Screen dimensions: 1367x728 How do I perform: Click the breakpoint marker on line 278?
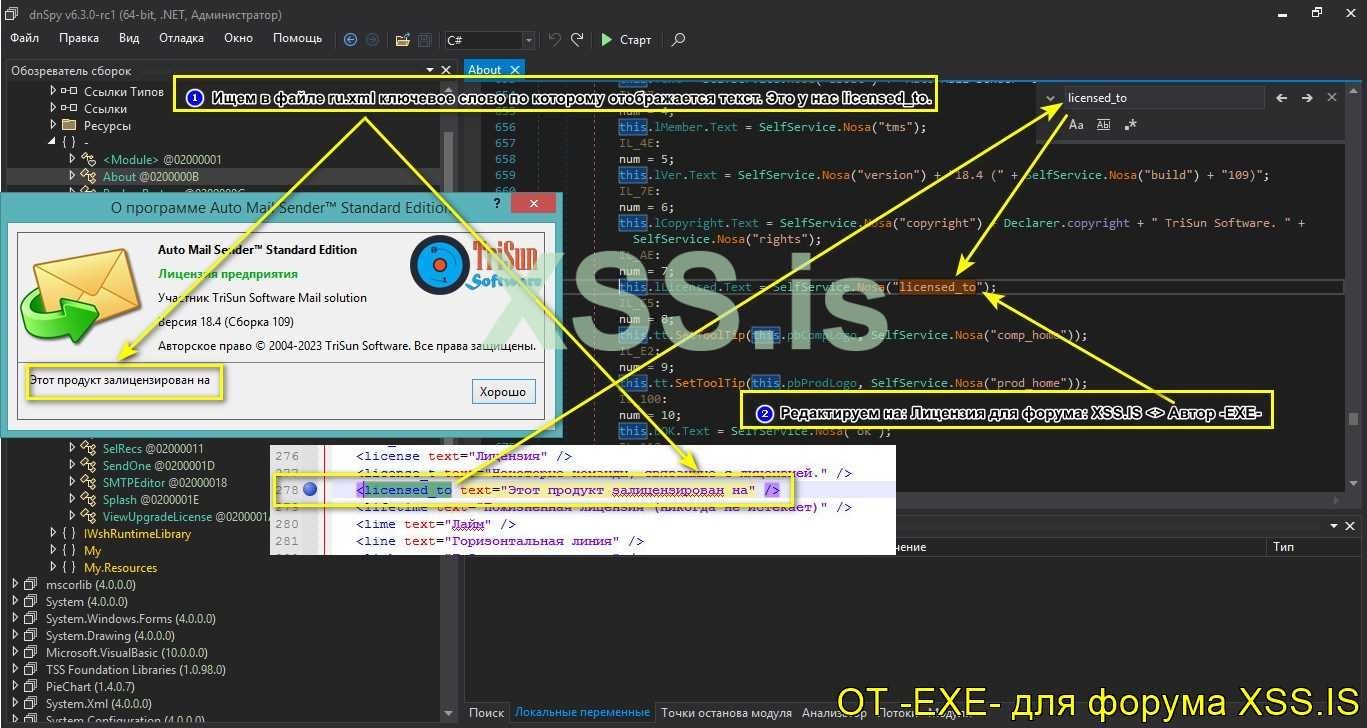310,490
